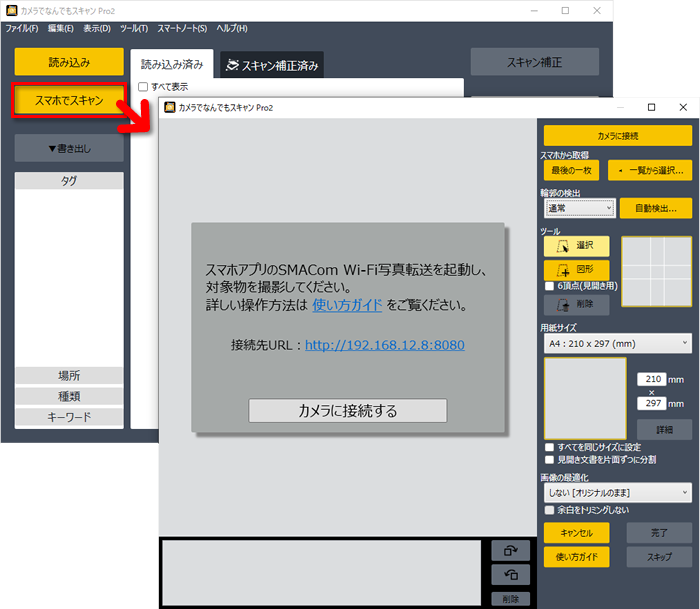Click the paper size preview thumbnail

[x=585, y=398]
